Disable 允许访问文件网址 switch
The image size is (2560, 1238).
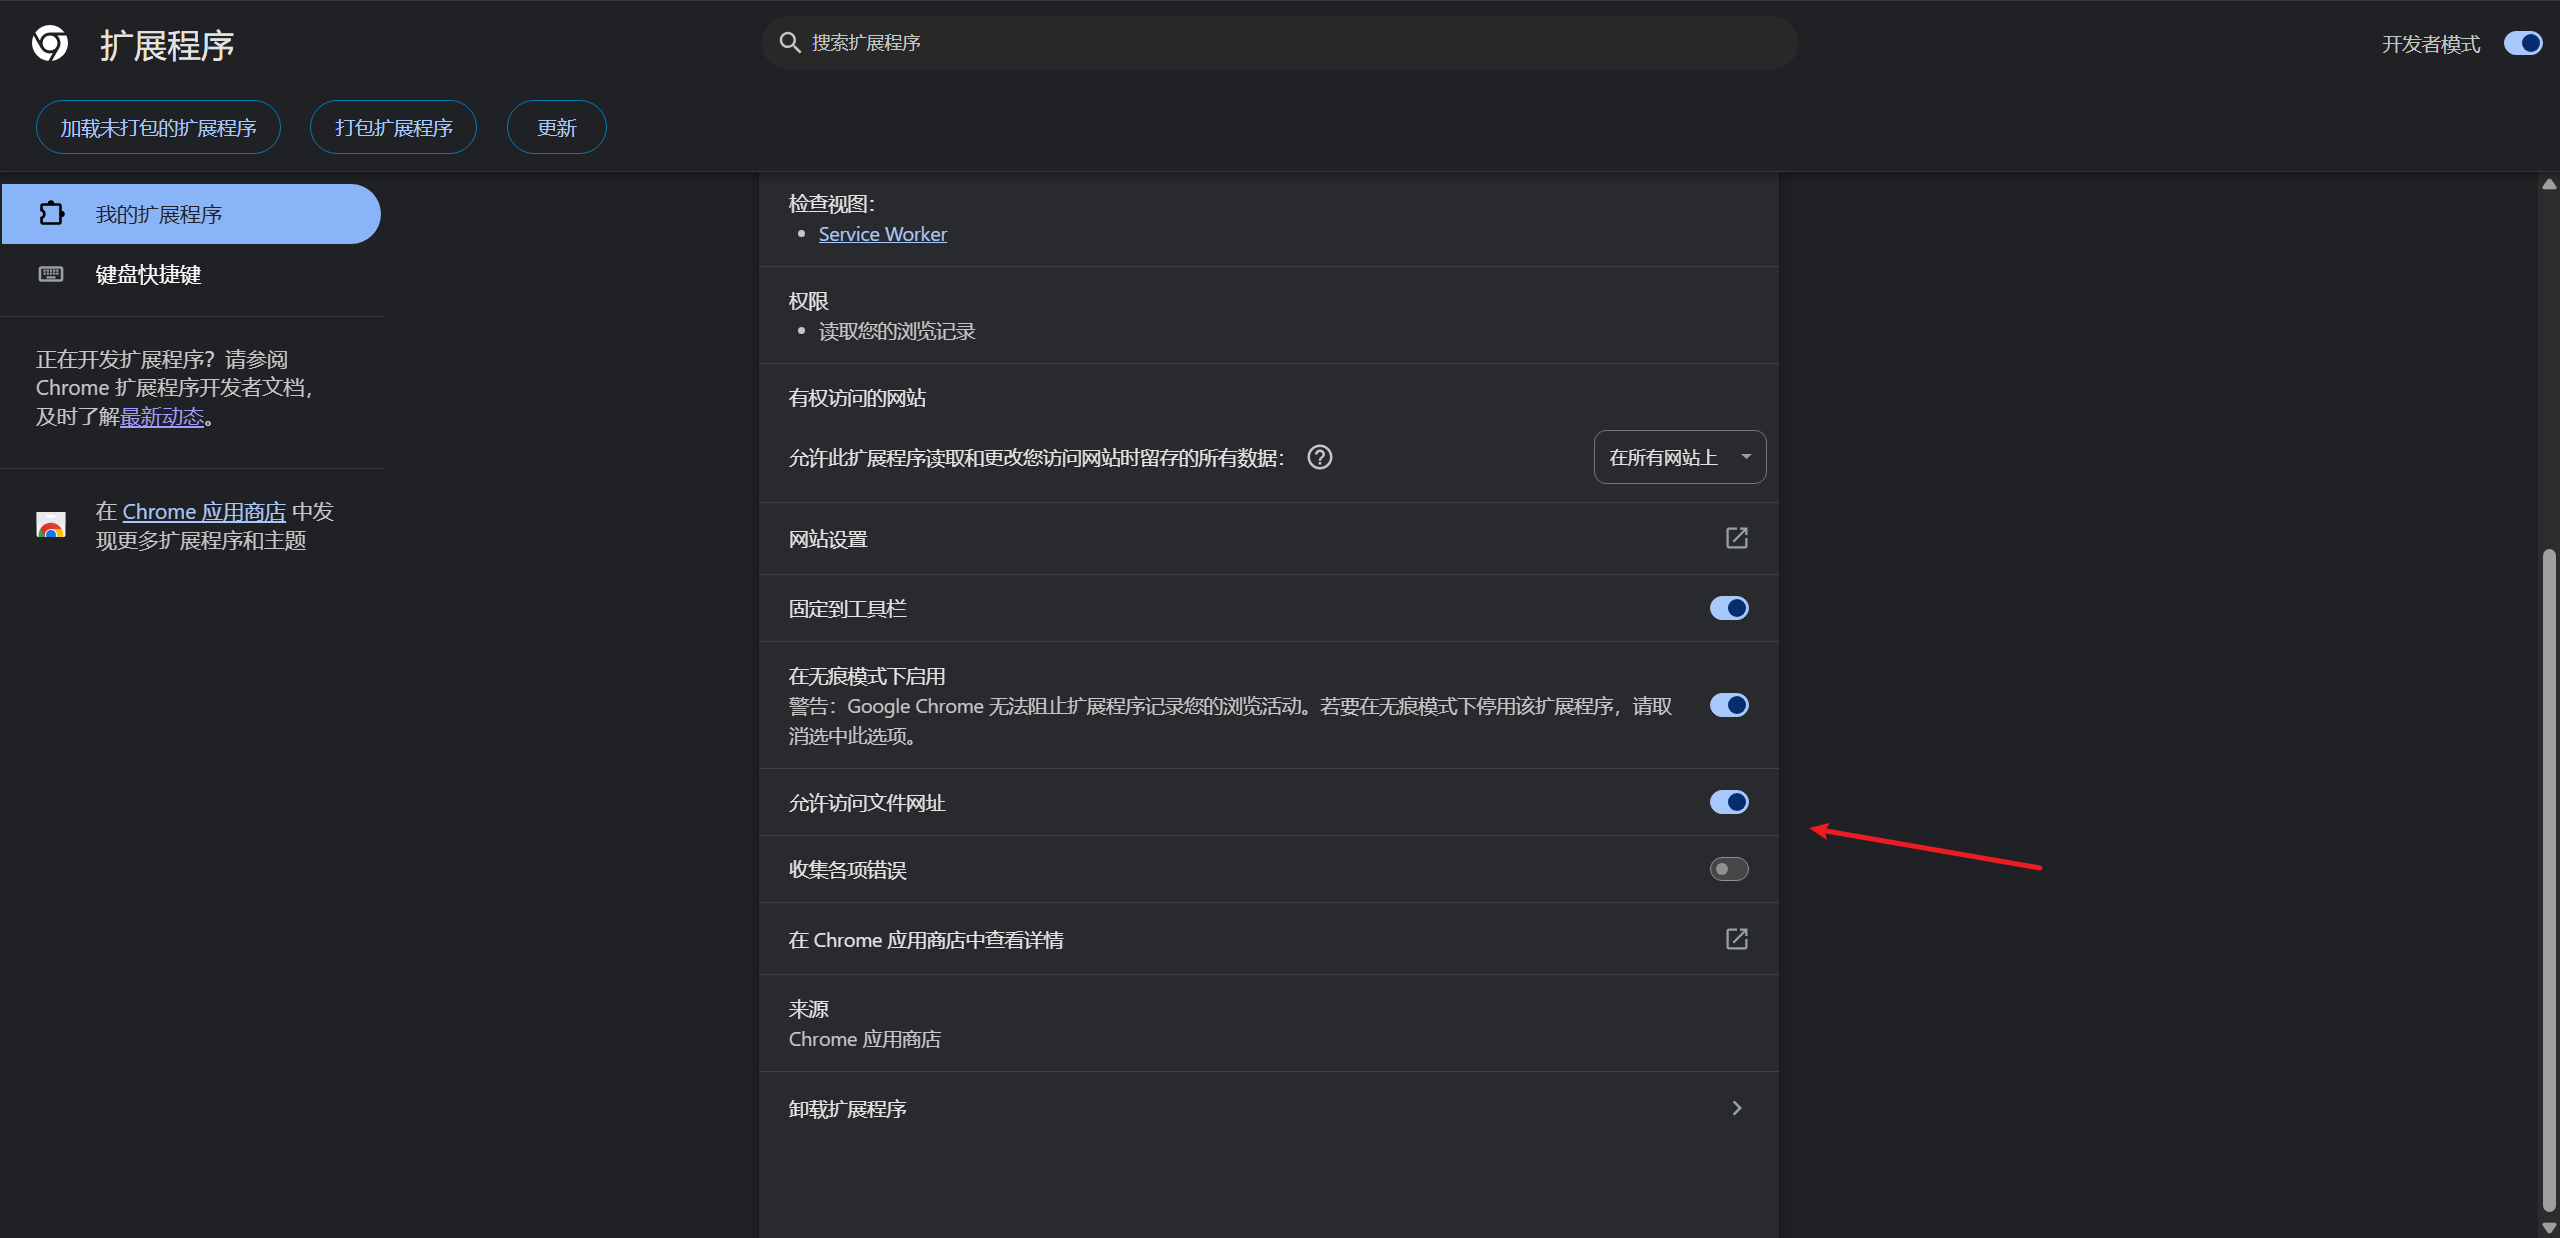[x=1729, y=802]
